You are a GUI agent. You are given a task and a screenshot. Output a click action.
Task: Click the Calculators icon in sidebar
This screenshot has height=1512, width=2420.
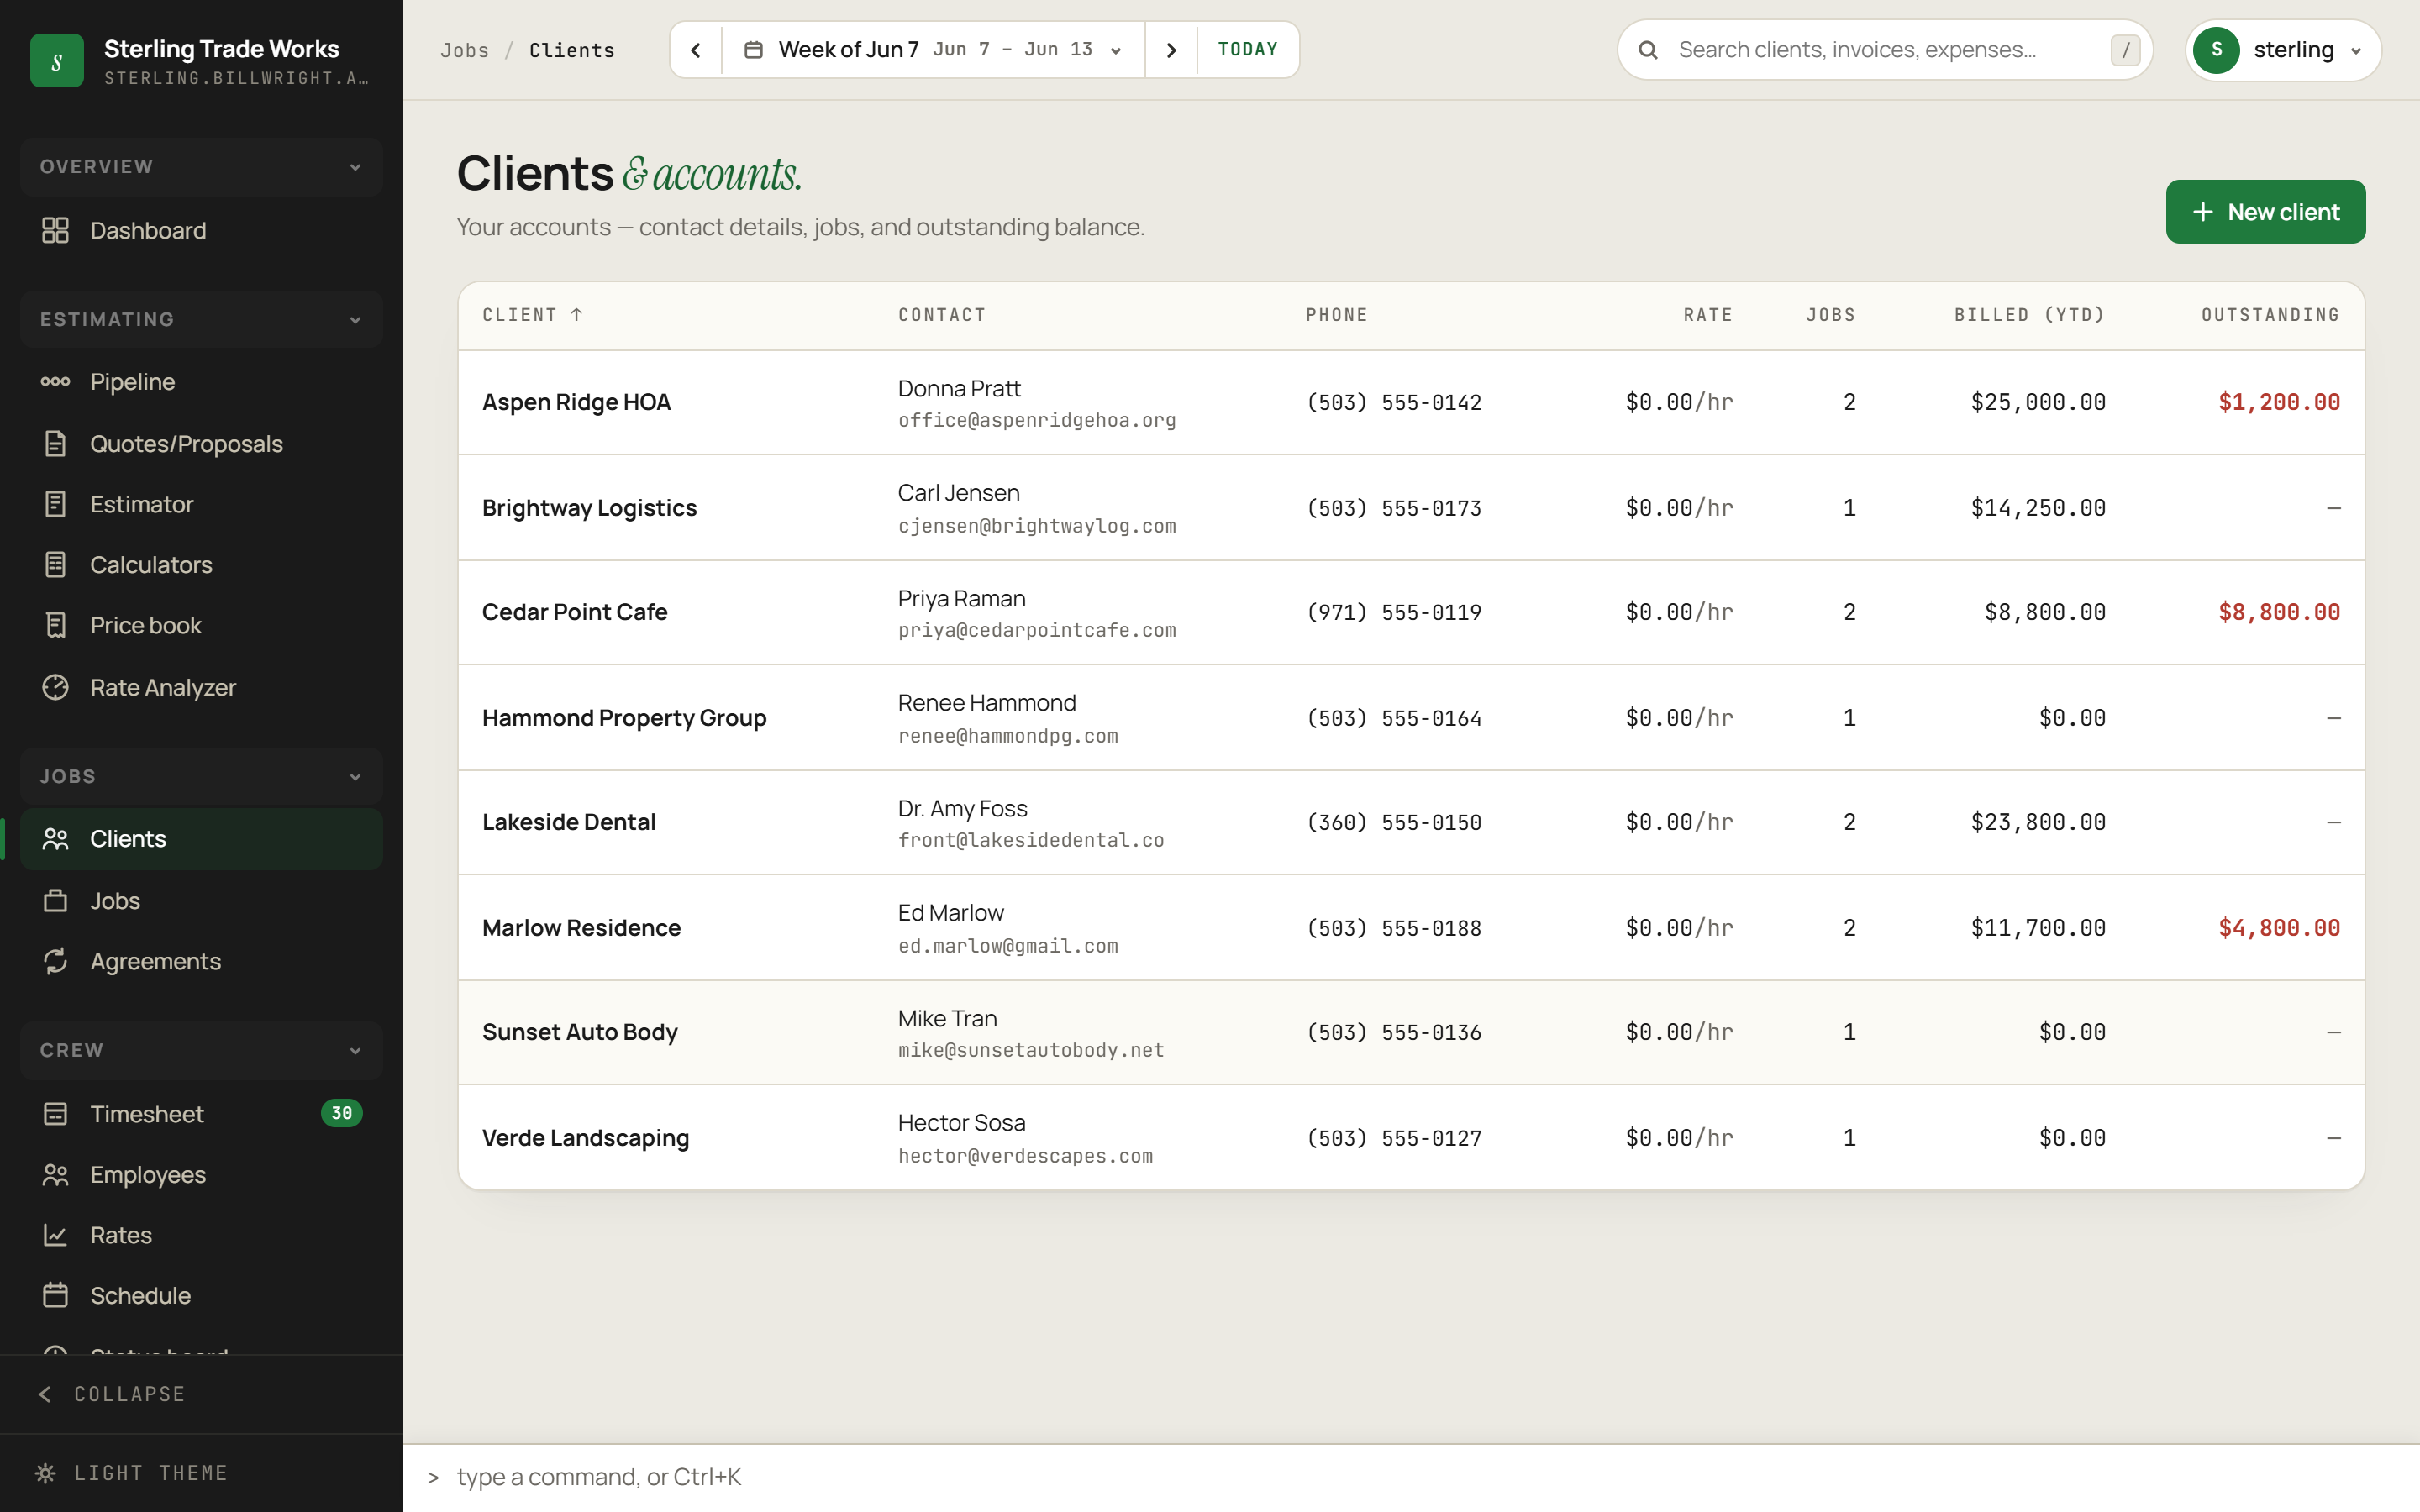(55, 564)
